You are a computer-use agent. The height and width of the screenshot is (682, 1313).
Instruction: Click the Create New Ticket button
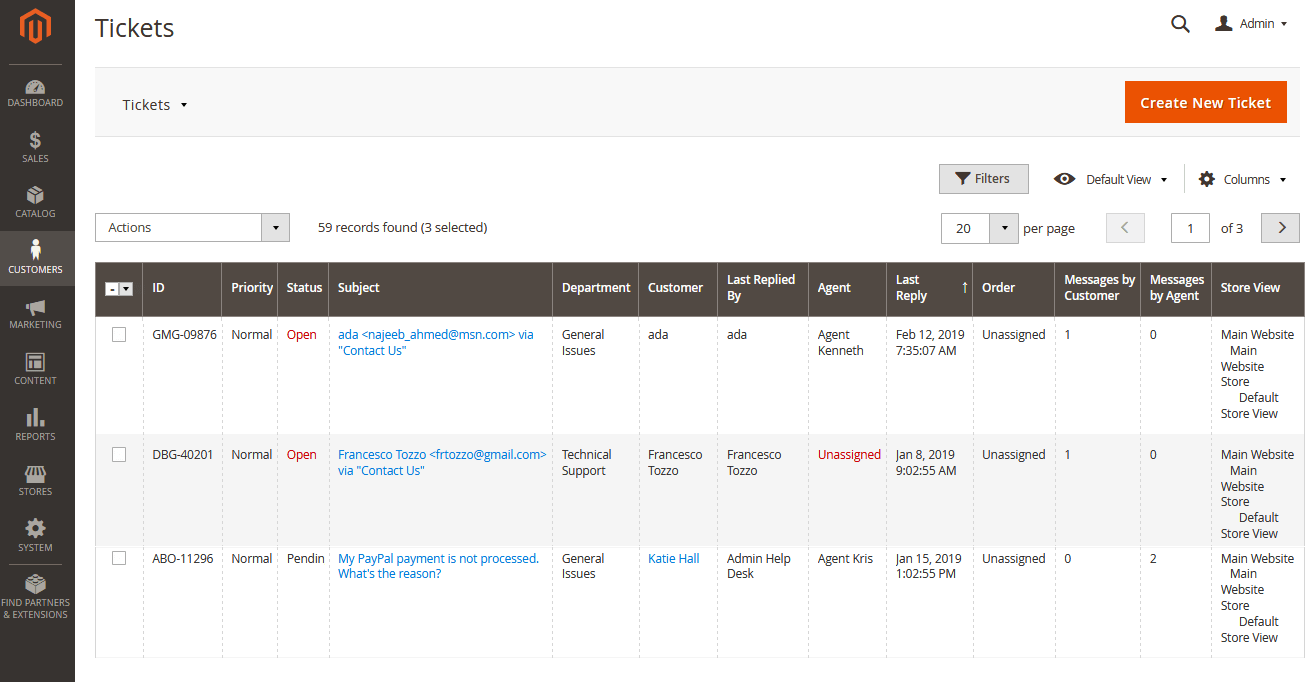pos(1205,101)
